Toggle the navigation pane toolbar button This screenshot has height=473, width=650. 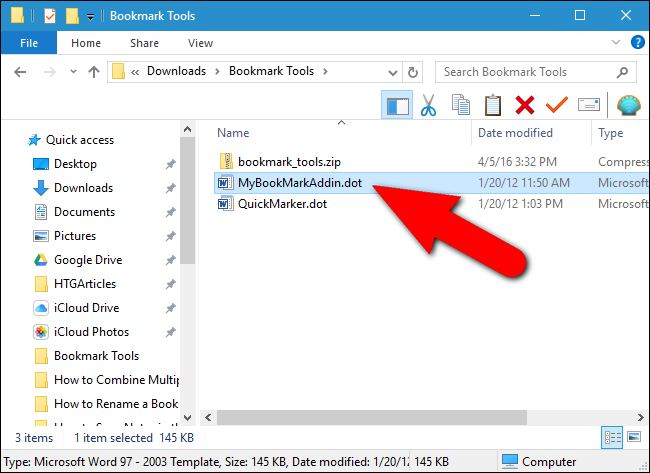click(x=397, y=105)
